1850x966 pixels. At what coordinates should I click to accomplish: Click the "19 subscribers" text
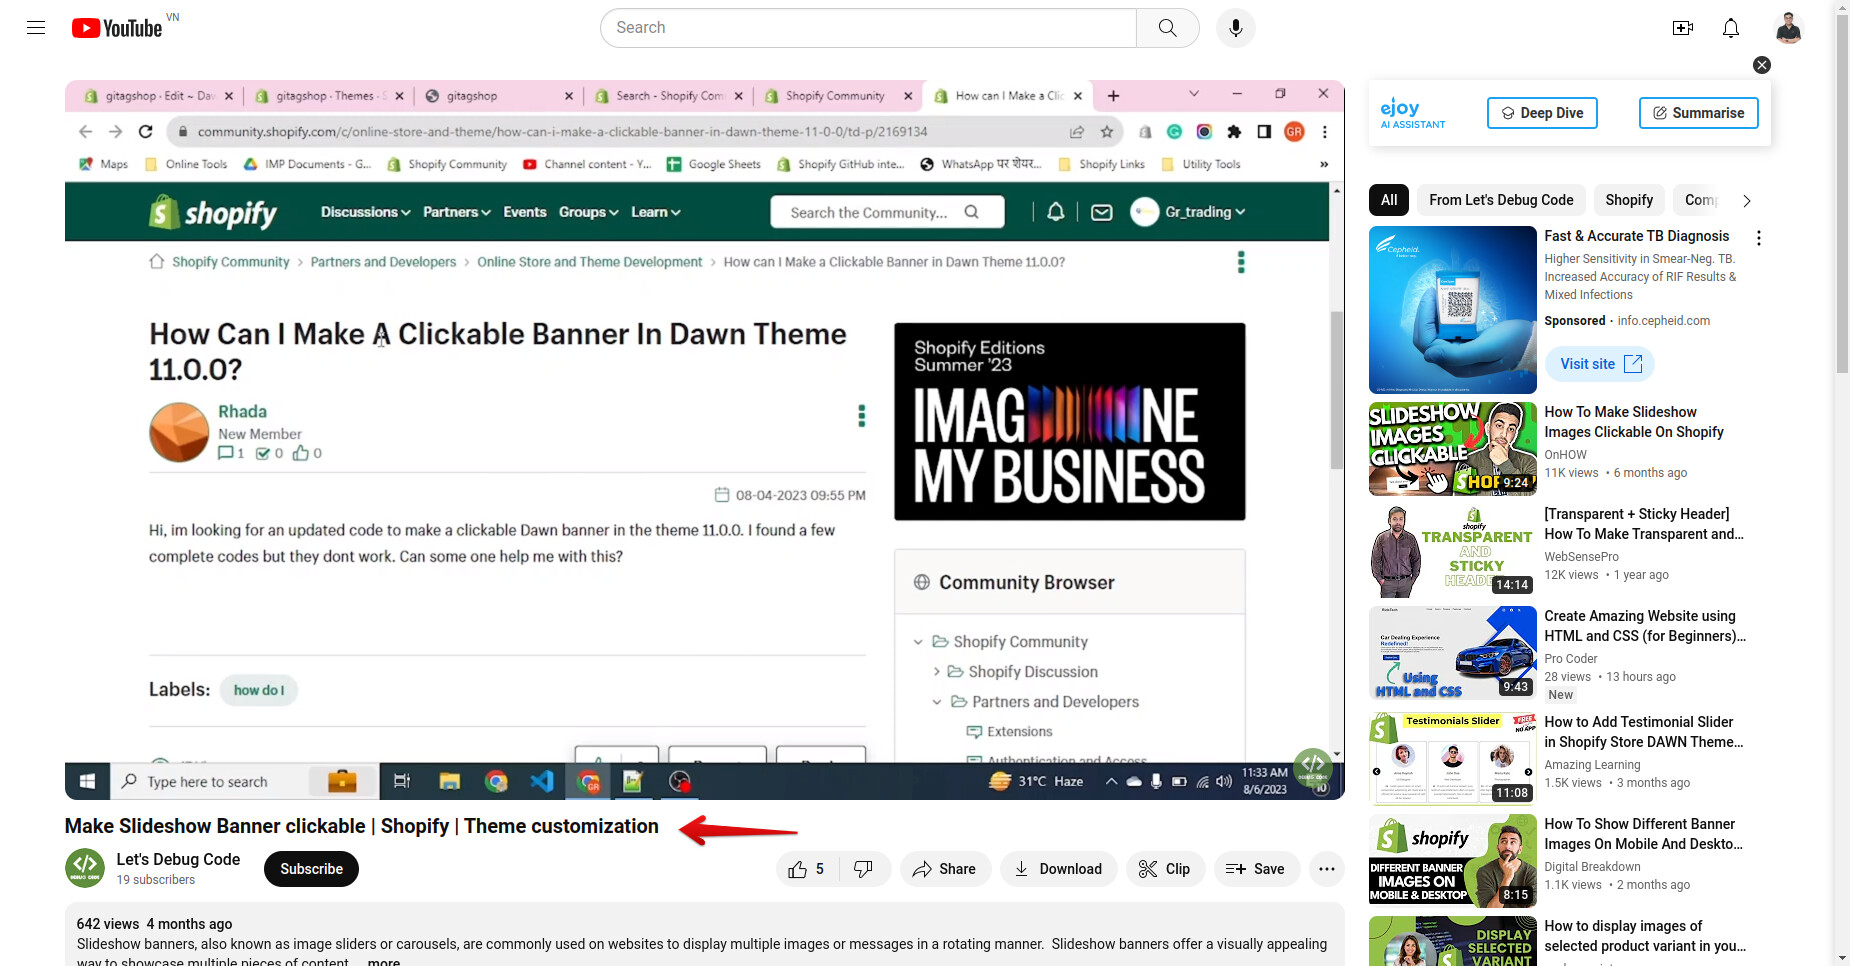(156, 880)
